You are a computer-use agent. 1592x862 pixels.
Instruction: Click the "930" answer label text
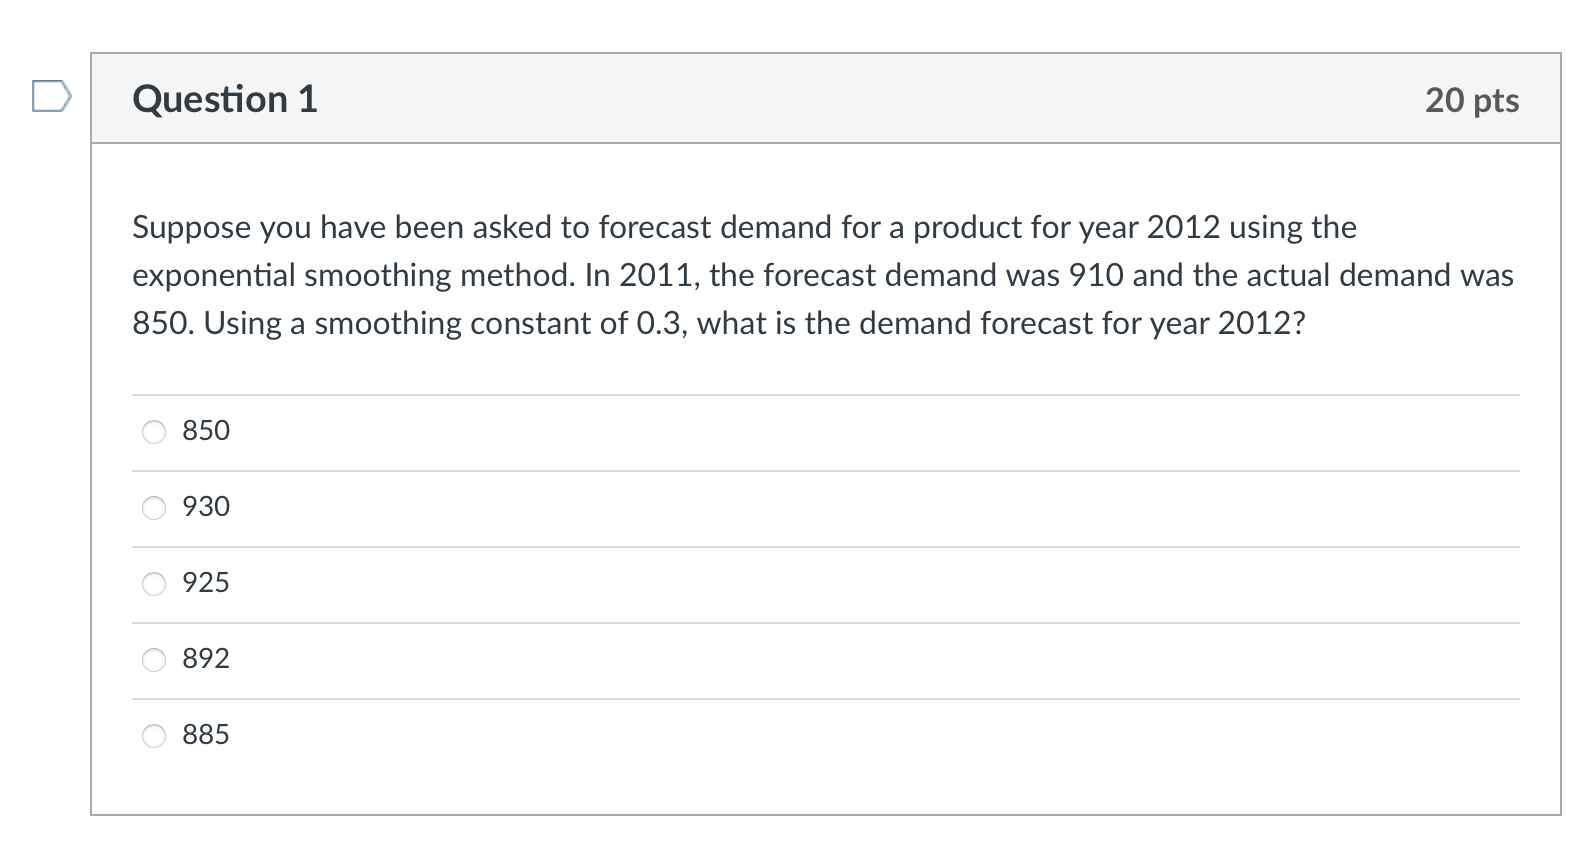pos(206,506)
